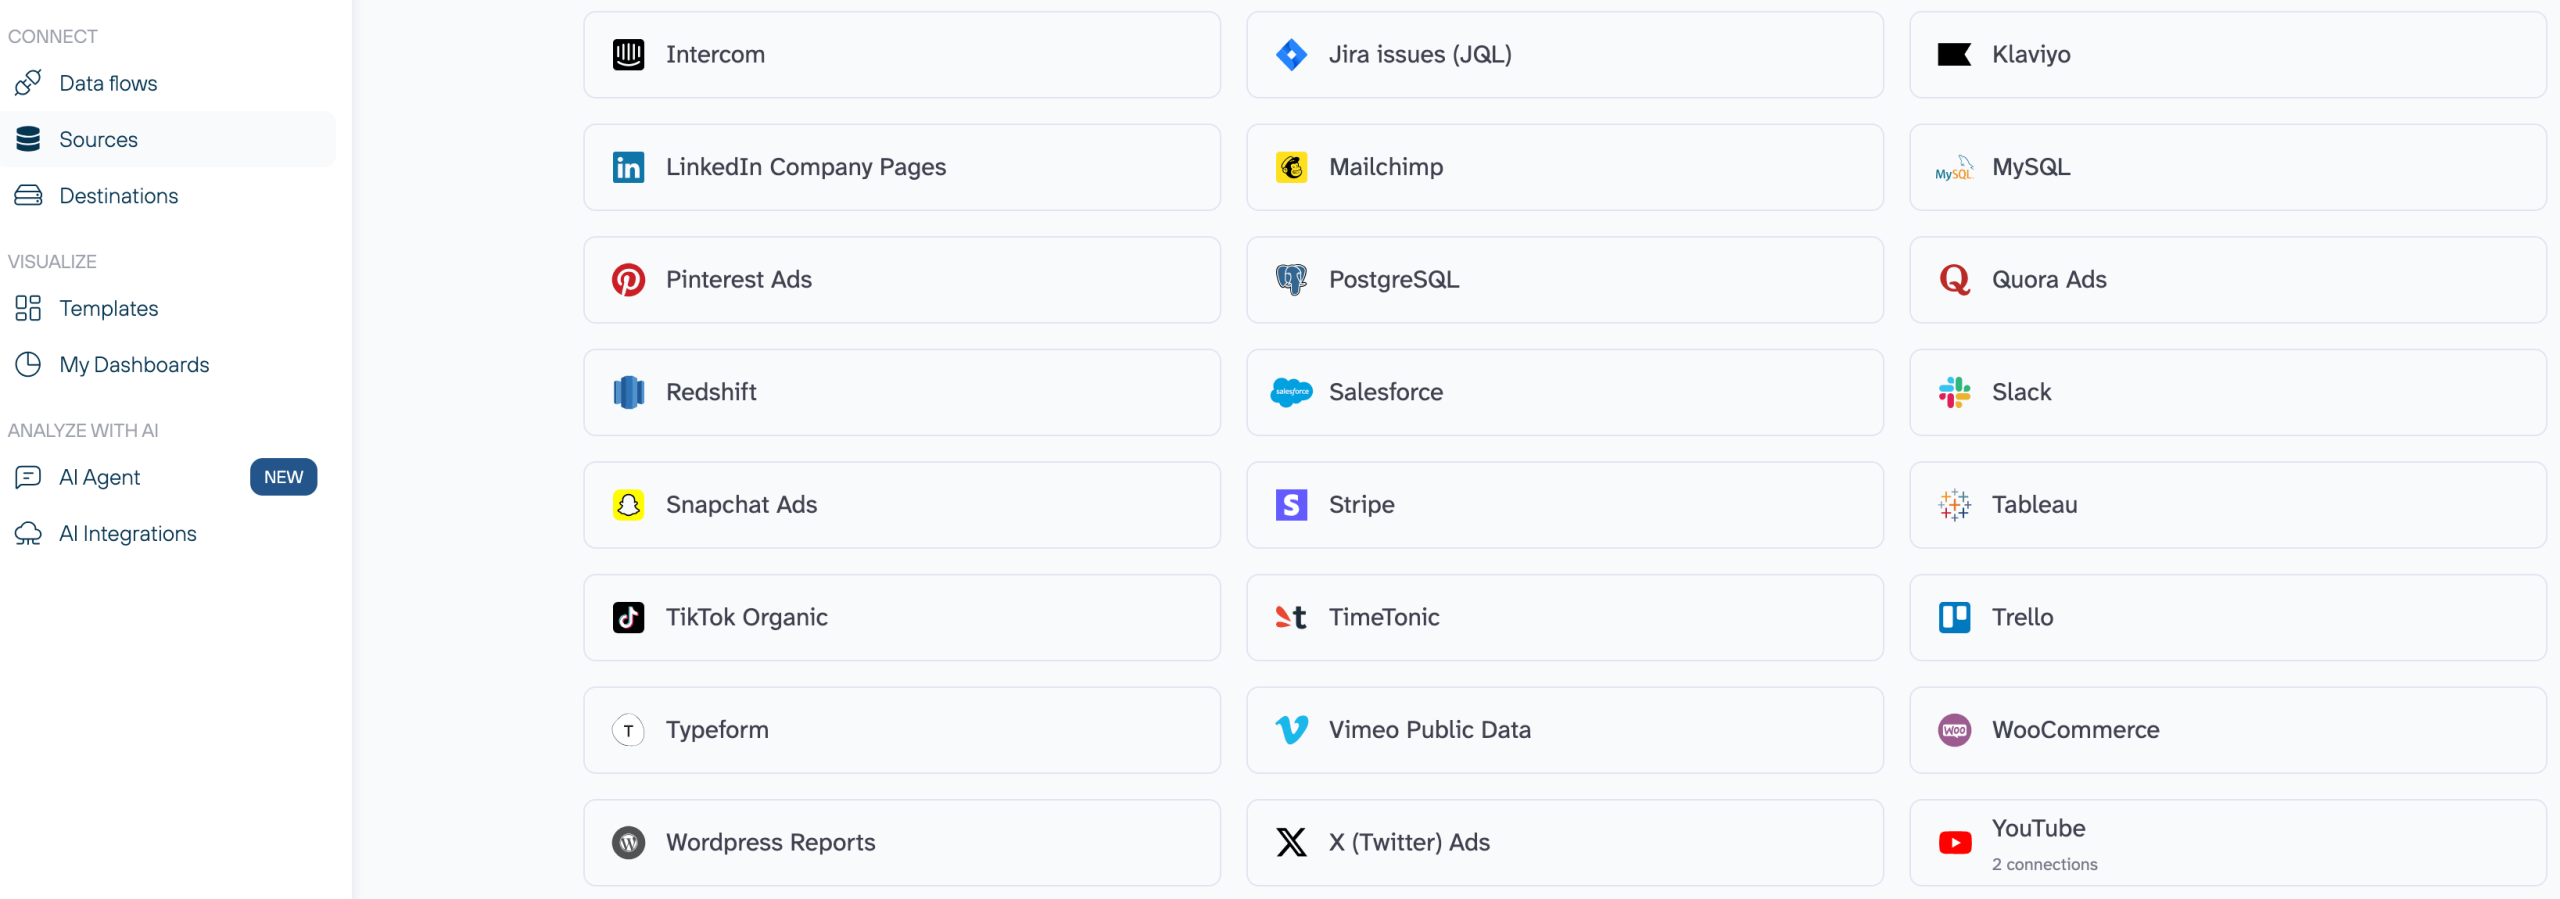
Task: Select the Pinterest Ads label
Action: (739, 280)
